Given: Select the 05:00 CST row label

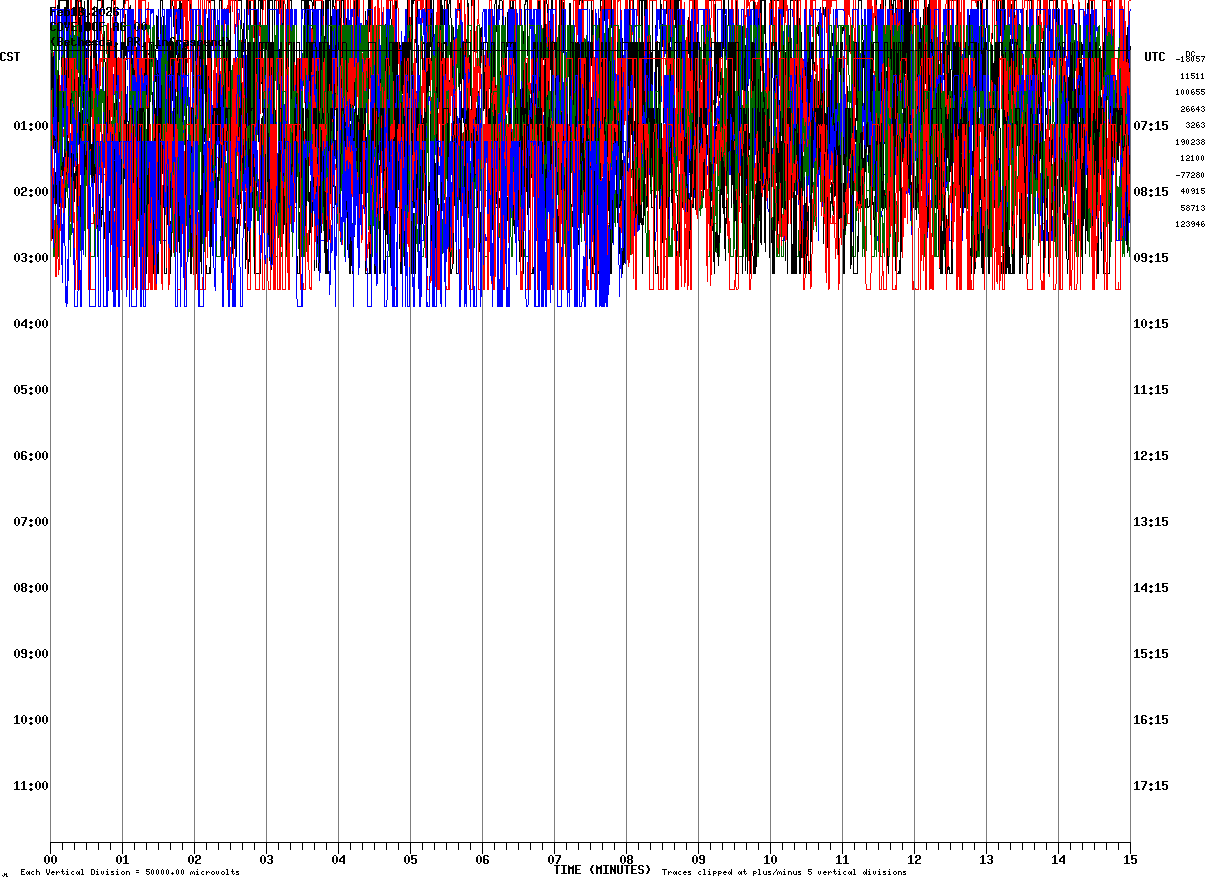Looking at the screenshot, I should pos(31,390).
